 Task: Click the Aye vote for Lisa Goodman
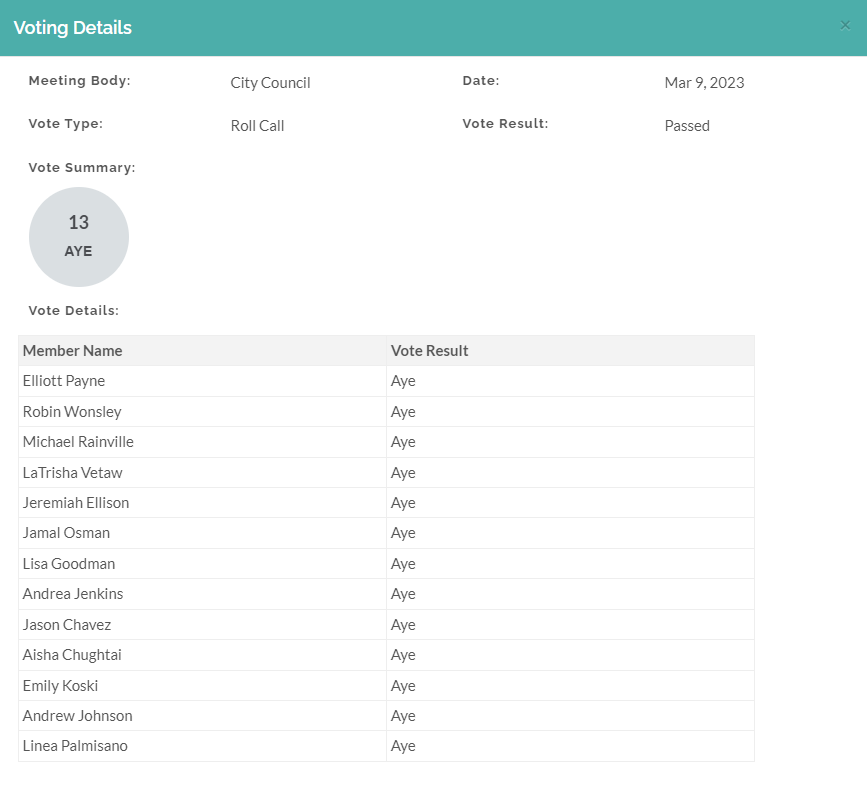coord(403,565)
